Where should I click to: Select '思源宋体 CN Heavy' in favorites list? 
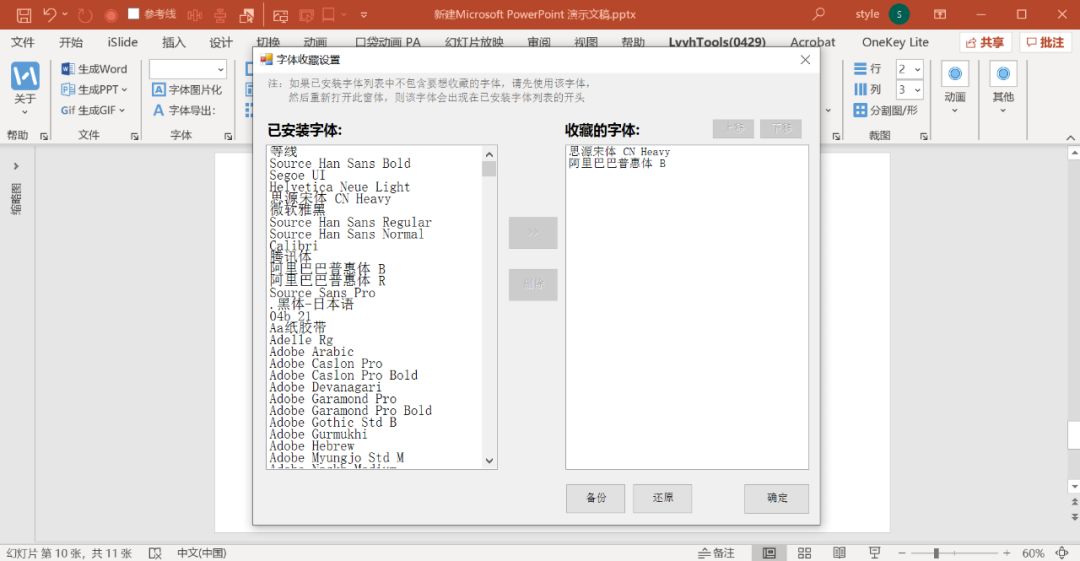click(619, 152)
